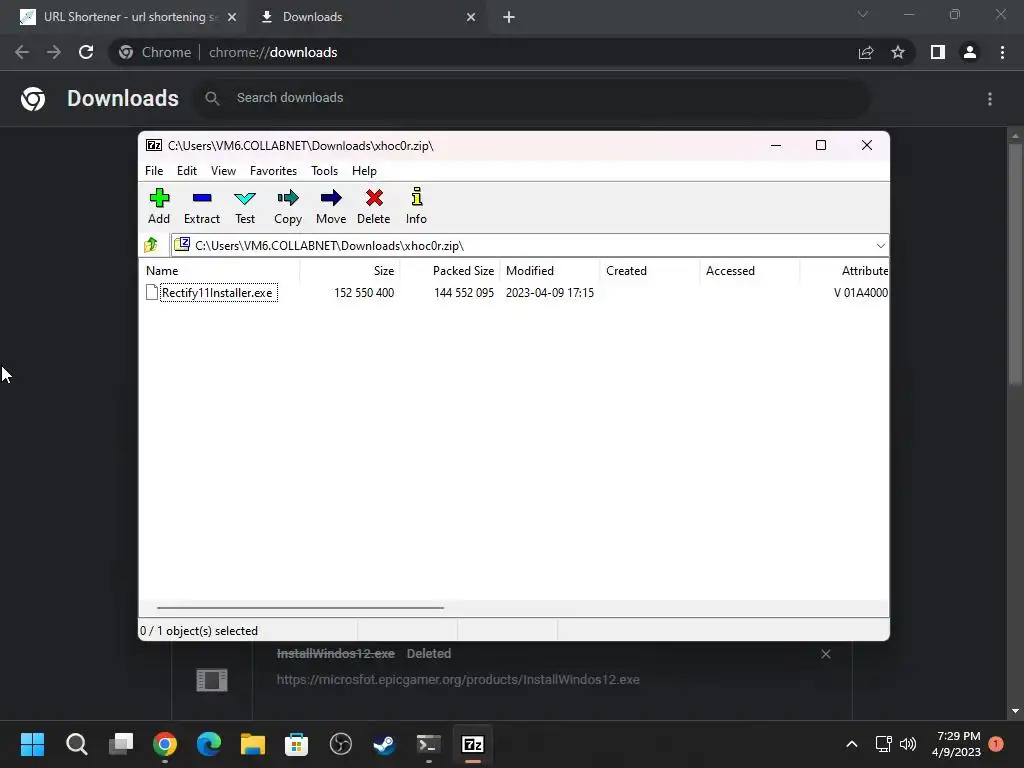Open the Chrome profile icon
The width and height of the screenshot is (1024, 768).
pos(970,52)
